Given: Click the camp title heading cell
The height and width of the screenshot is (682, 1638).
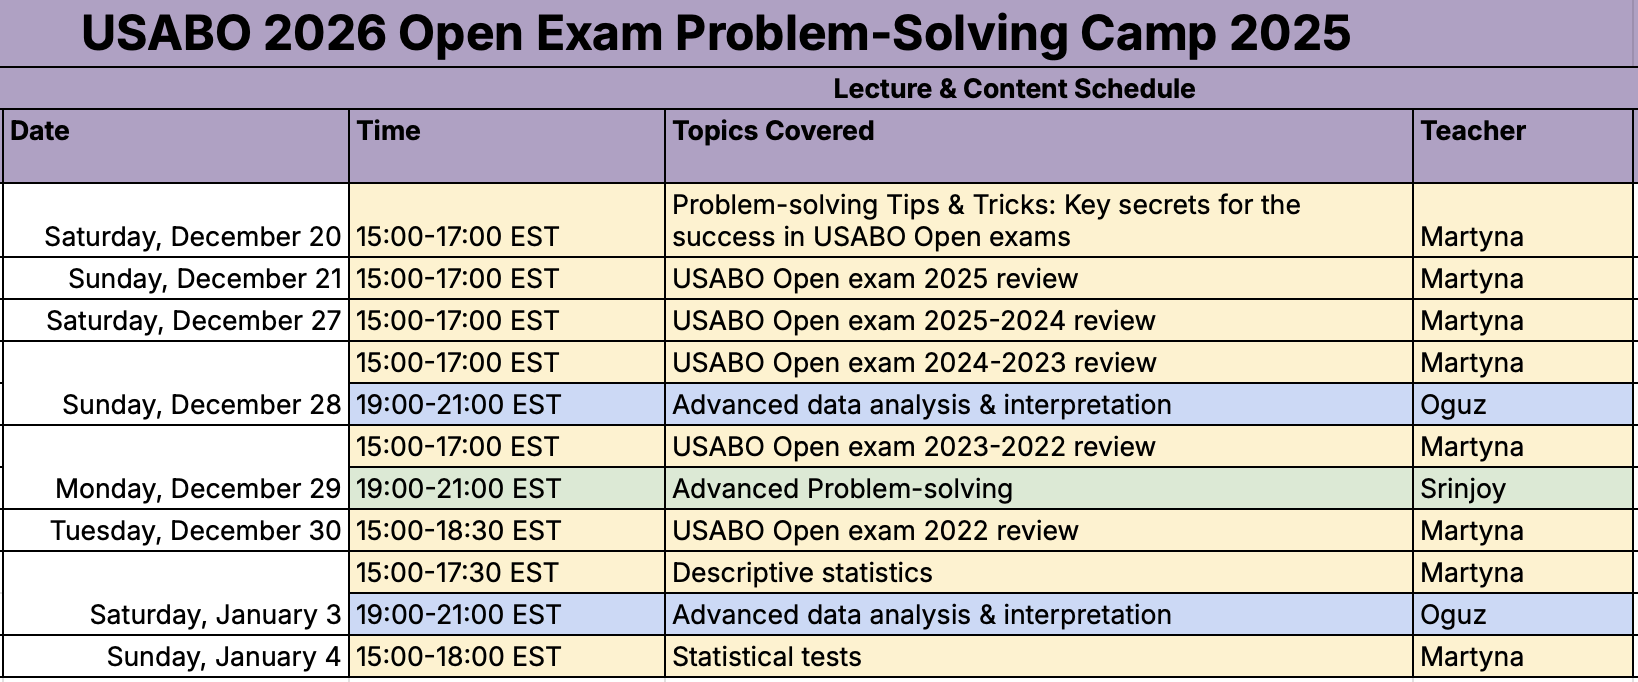Looking at the screenshot, I should (715, 34).
